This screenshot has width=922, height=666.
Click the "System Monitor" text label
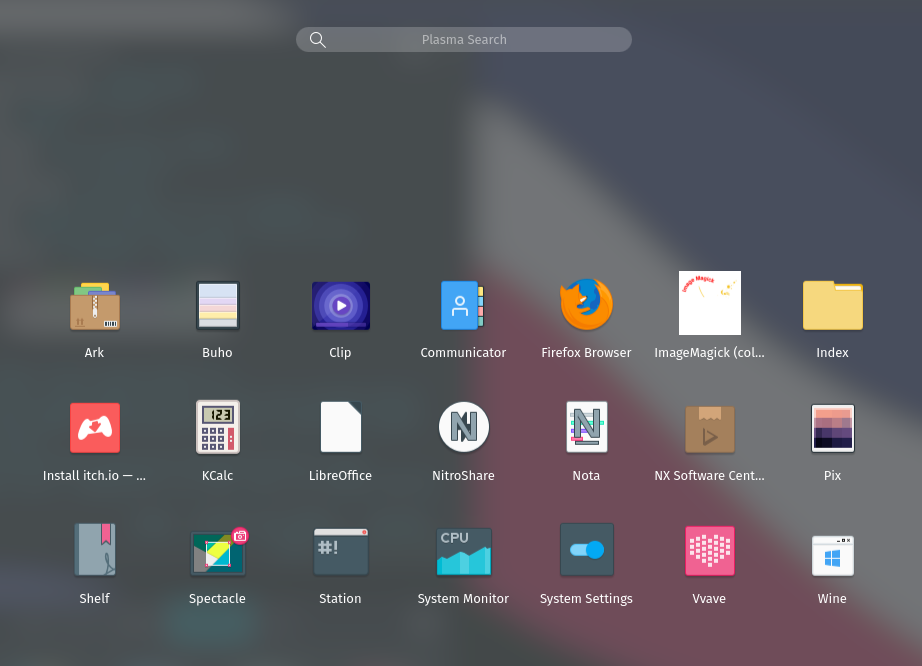tap(463, 598)
